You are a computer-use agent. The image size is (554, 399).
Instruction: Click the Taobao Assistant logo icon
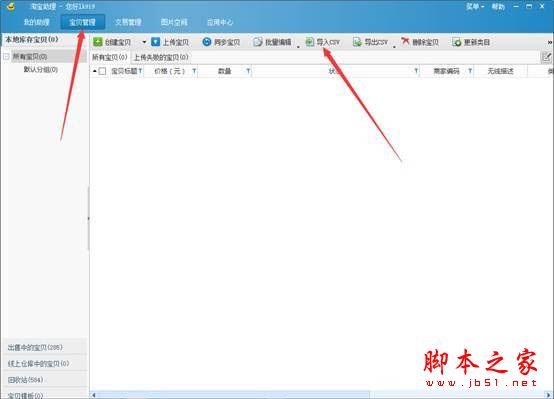11,6
